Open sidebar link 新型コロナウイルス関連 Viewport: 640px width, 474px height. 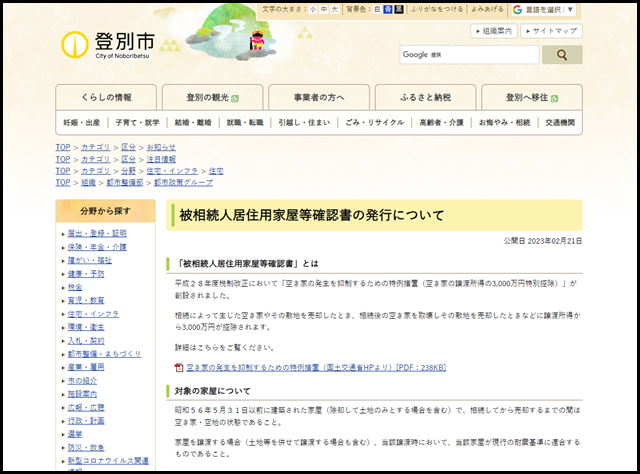click(x=108, y=461)
